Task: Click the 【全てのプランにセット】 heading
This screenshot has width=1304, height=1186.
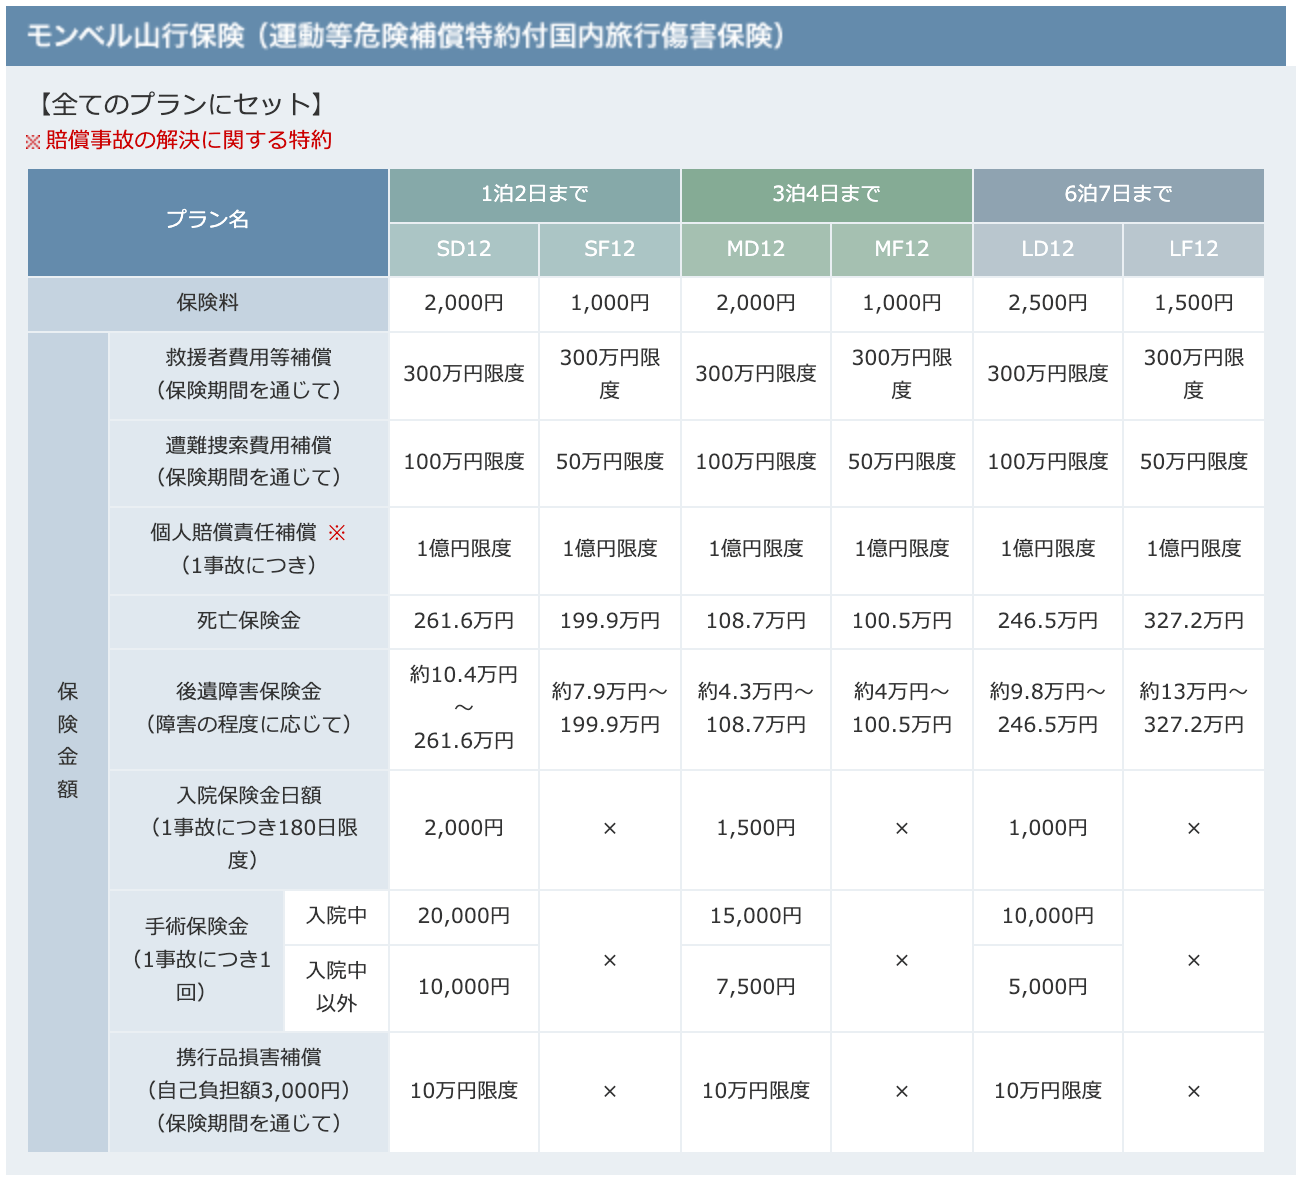Action: (x=180, y=104)
